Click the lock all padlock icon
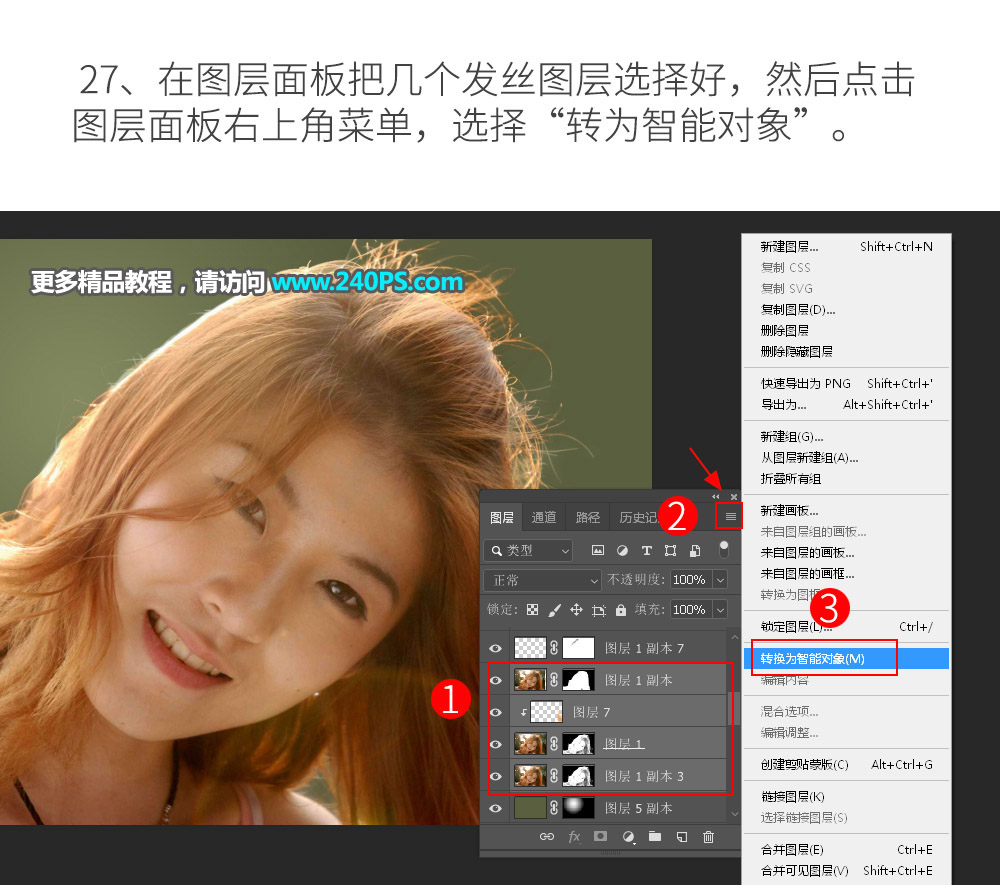 (621, 610)
